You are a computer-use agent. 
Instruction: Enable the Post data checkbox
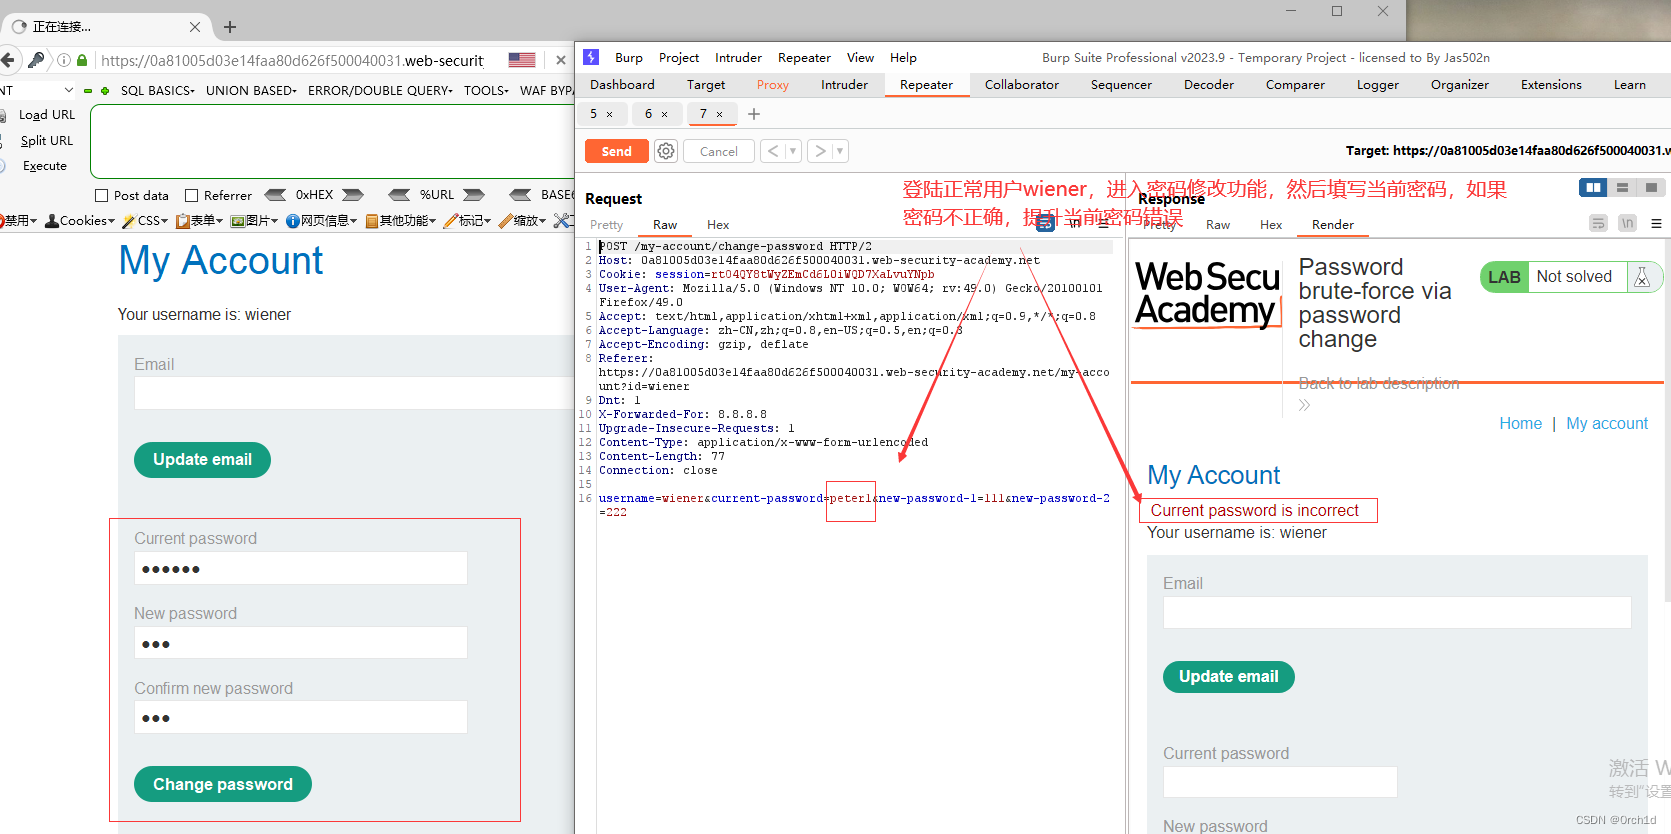[x=101, y=195]
